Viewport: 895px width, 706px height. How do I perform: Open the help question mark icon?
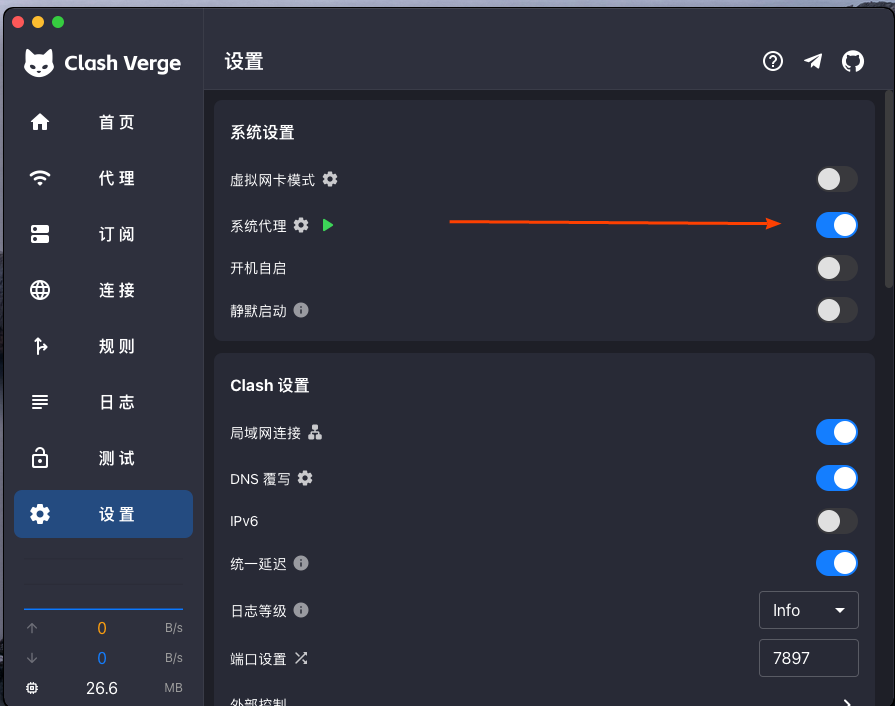point(773,61)
